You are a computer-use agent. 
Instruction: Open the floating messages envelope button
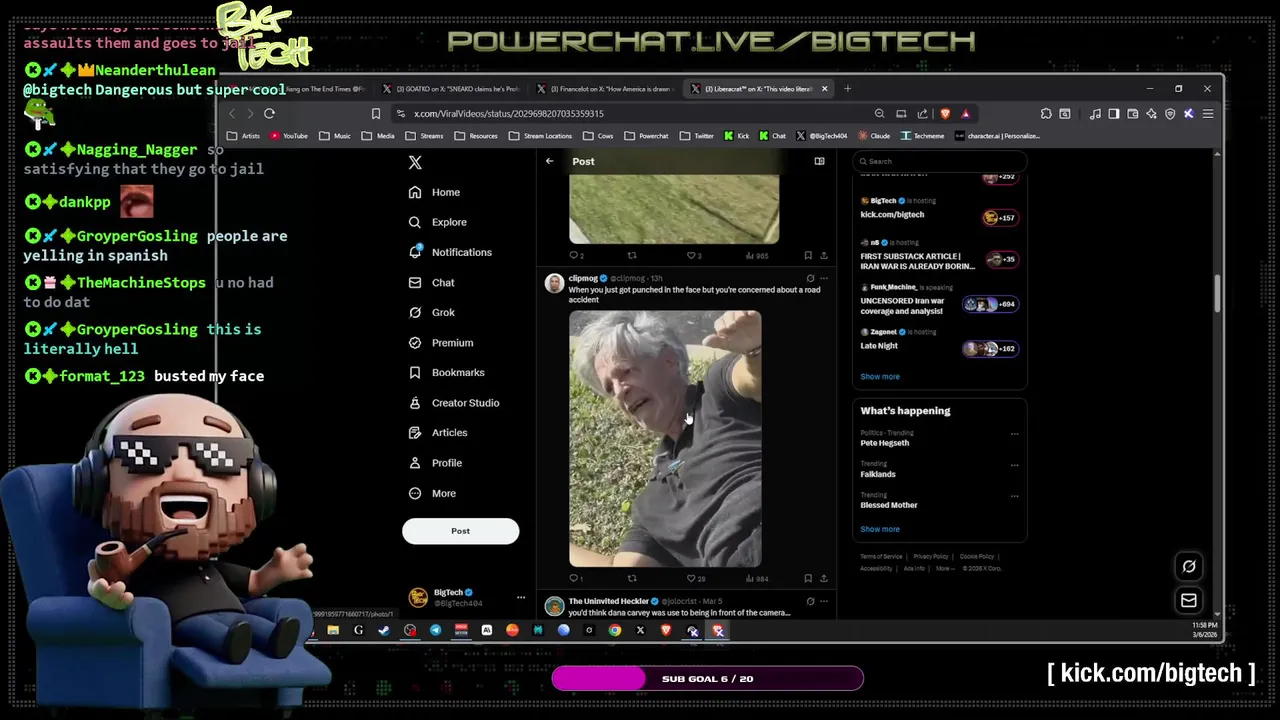tap(1189, 601)
